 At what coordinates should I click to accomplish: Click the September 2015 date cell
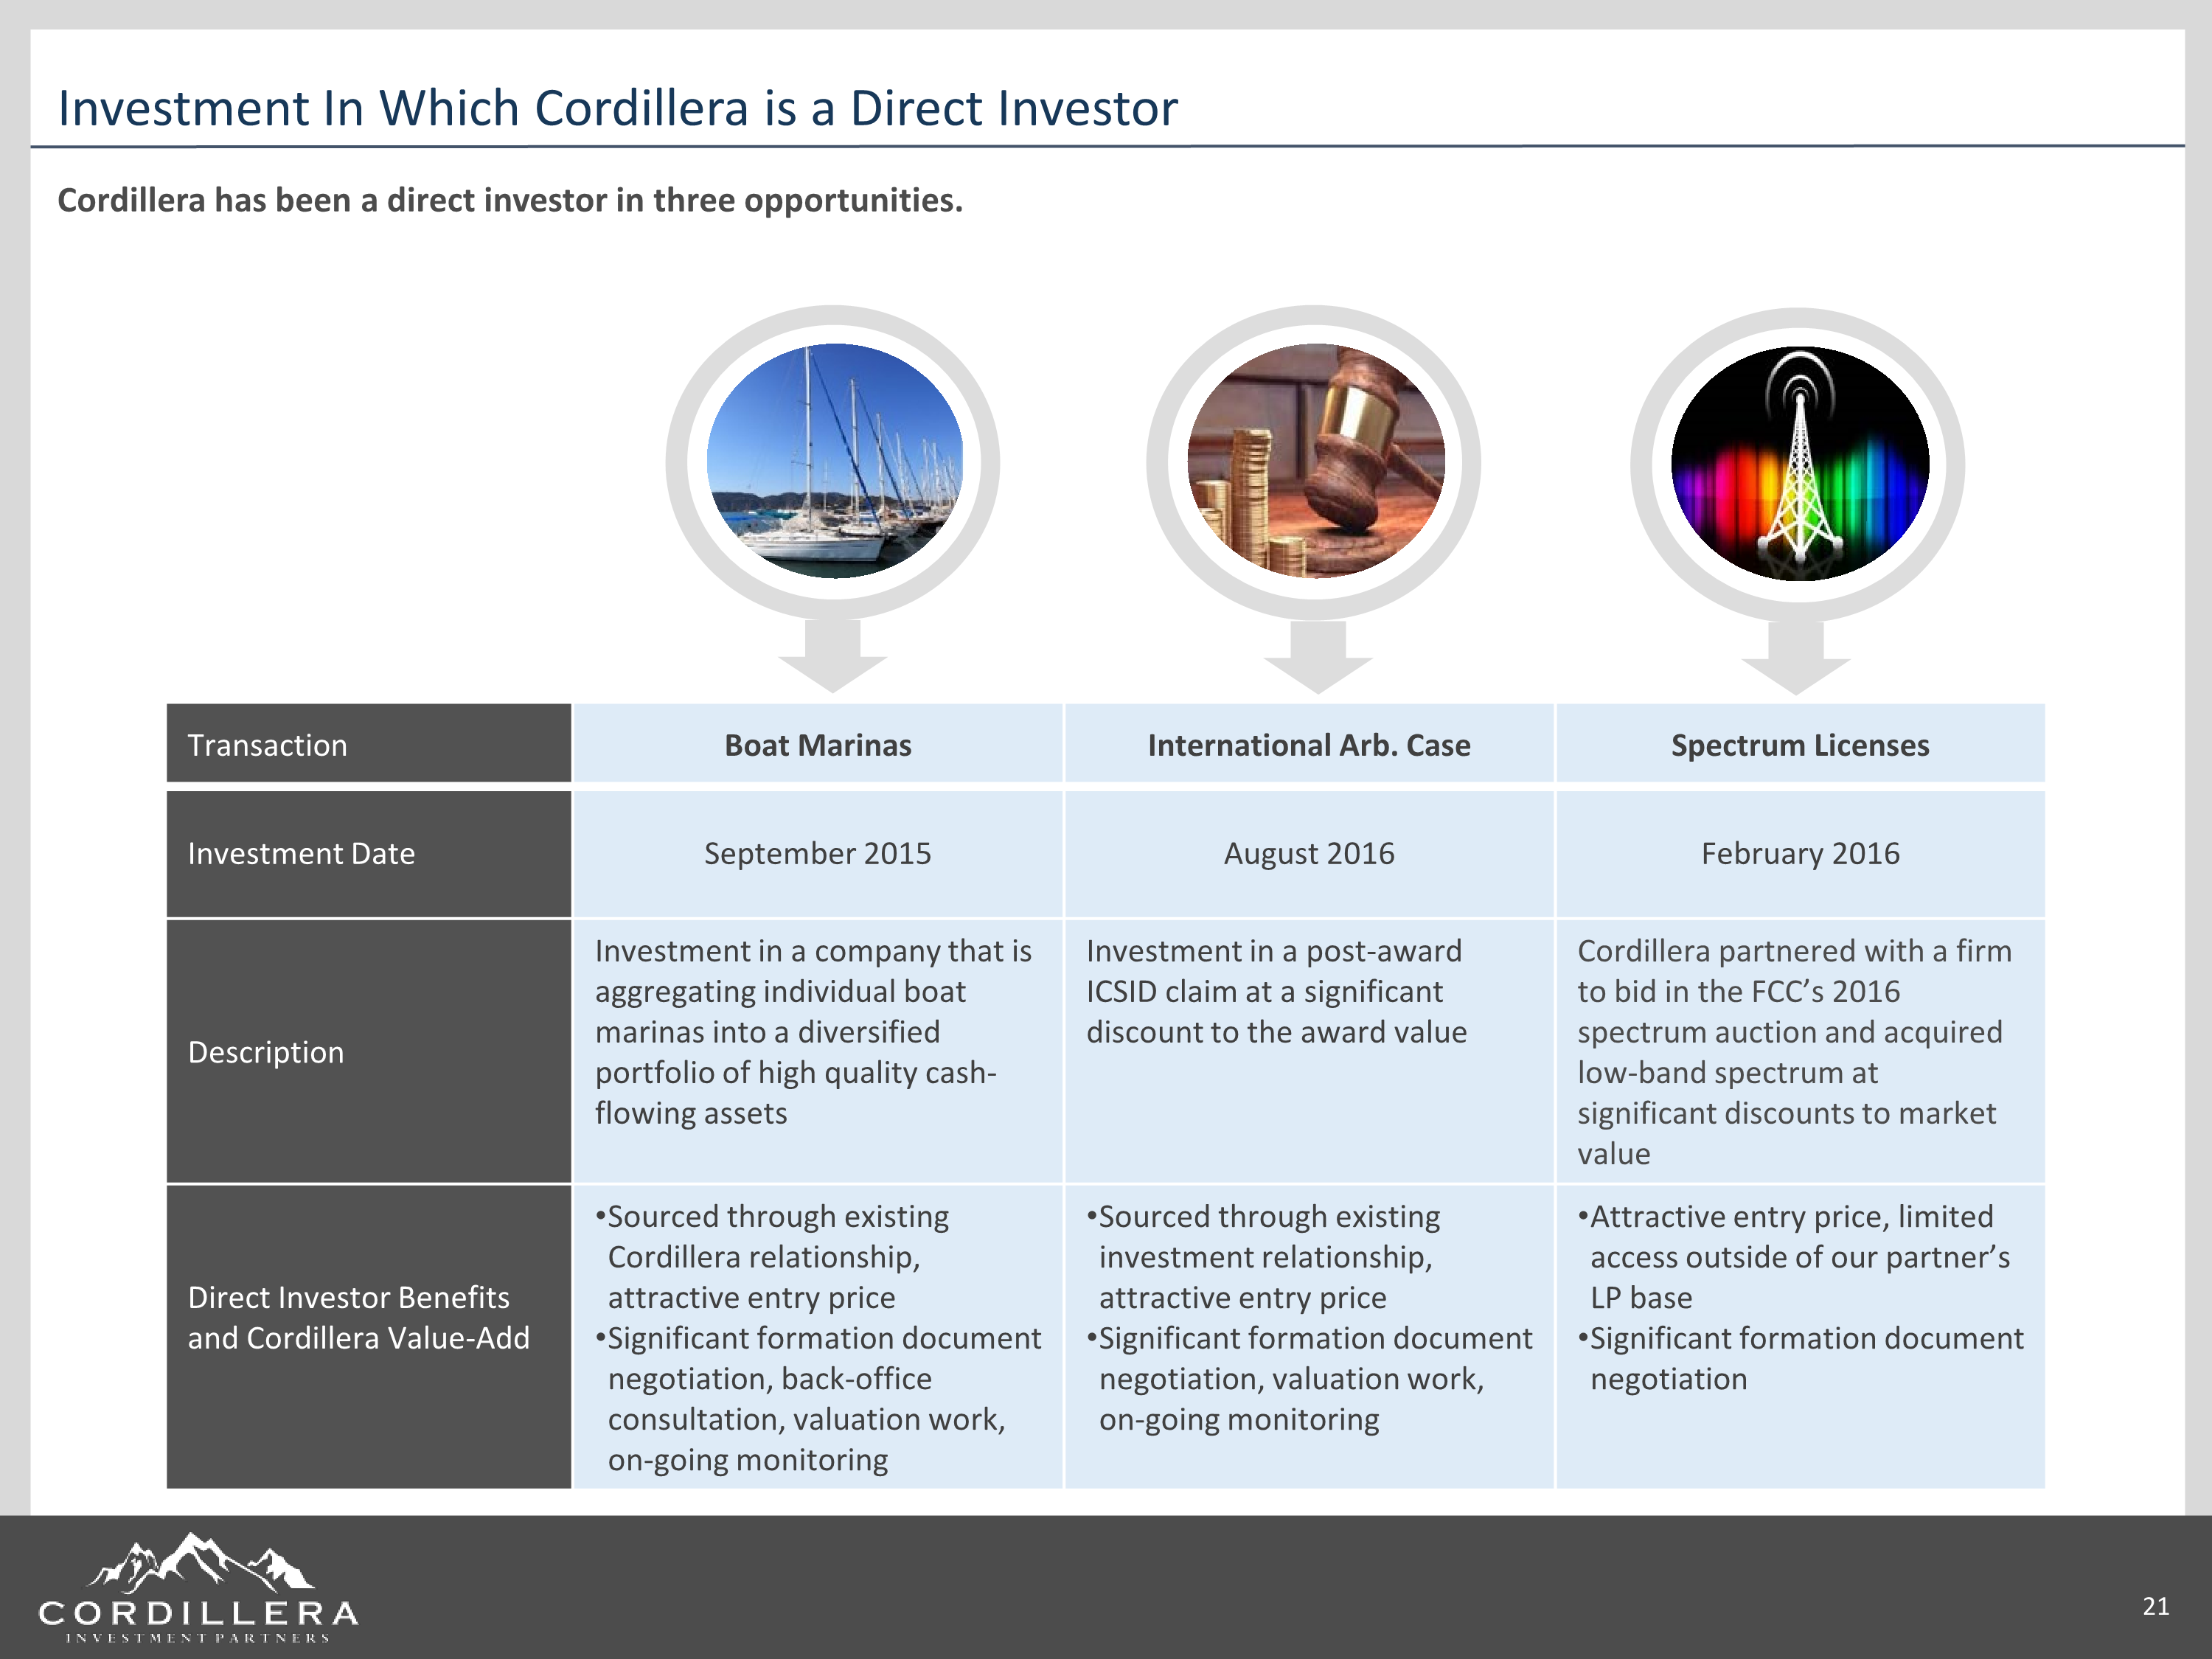[817, 853]
